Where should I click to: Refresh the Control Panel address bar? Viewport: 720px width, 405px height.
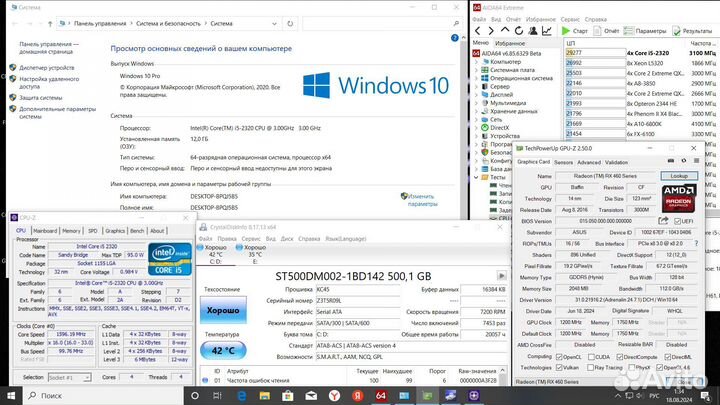click(x=290, y=23)
